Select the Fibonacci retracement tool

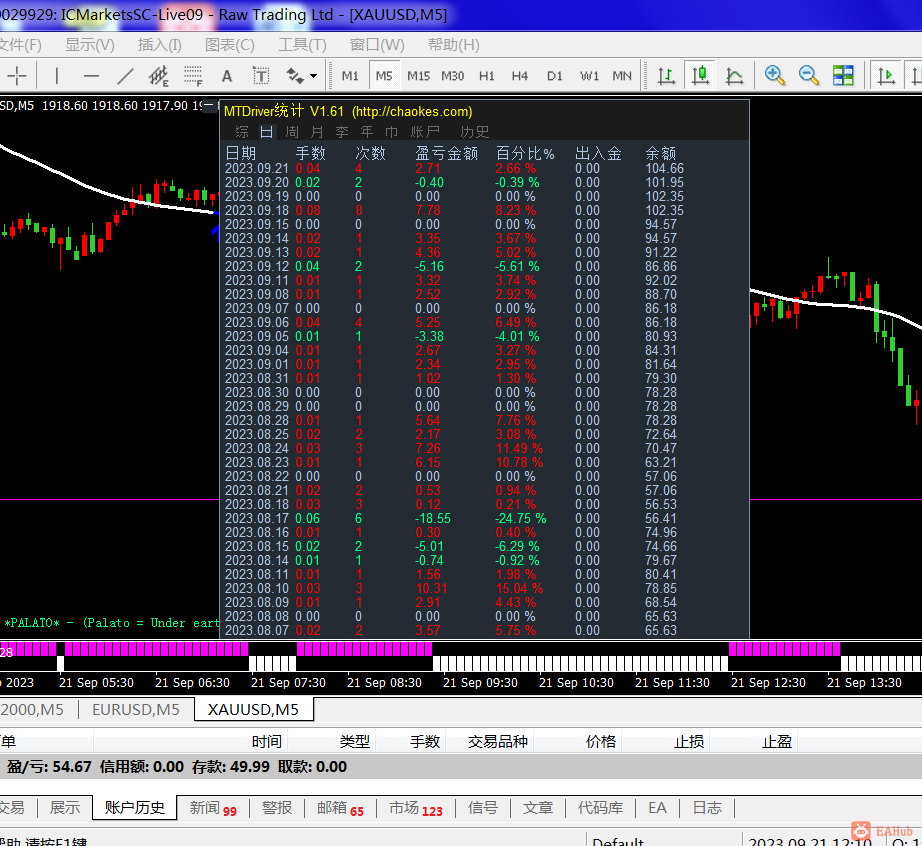(193, 76)
